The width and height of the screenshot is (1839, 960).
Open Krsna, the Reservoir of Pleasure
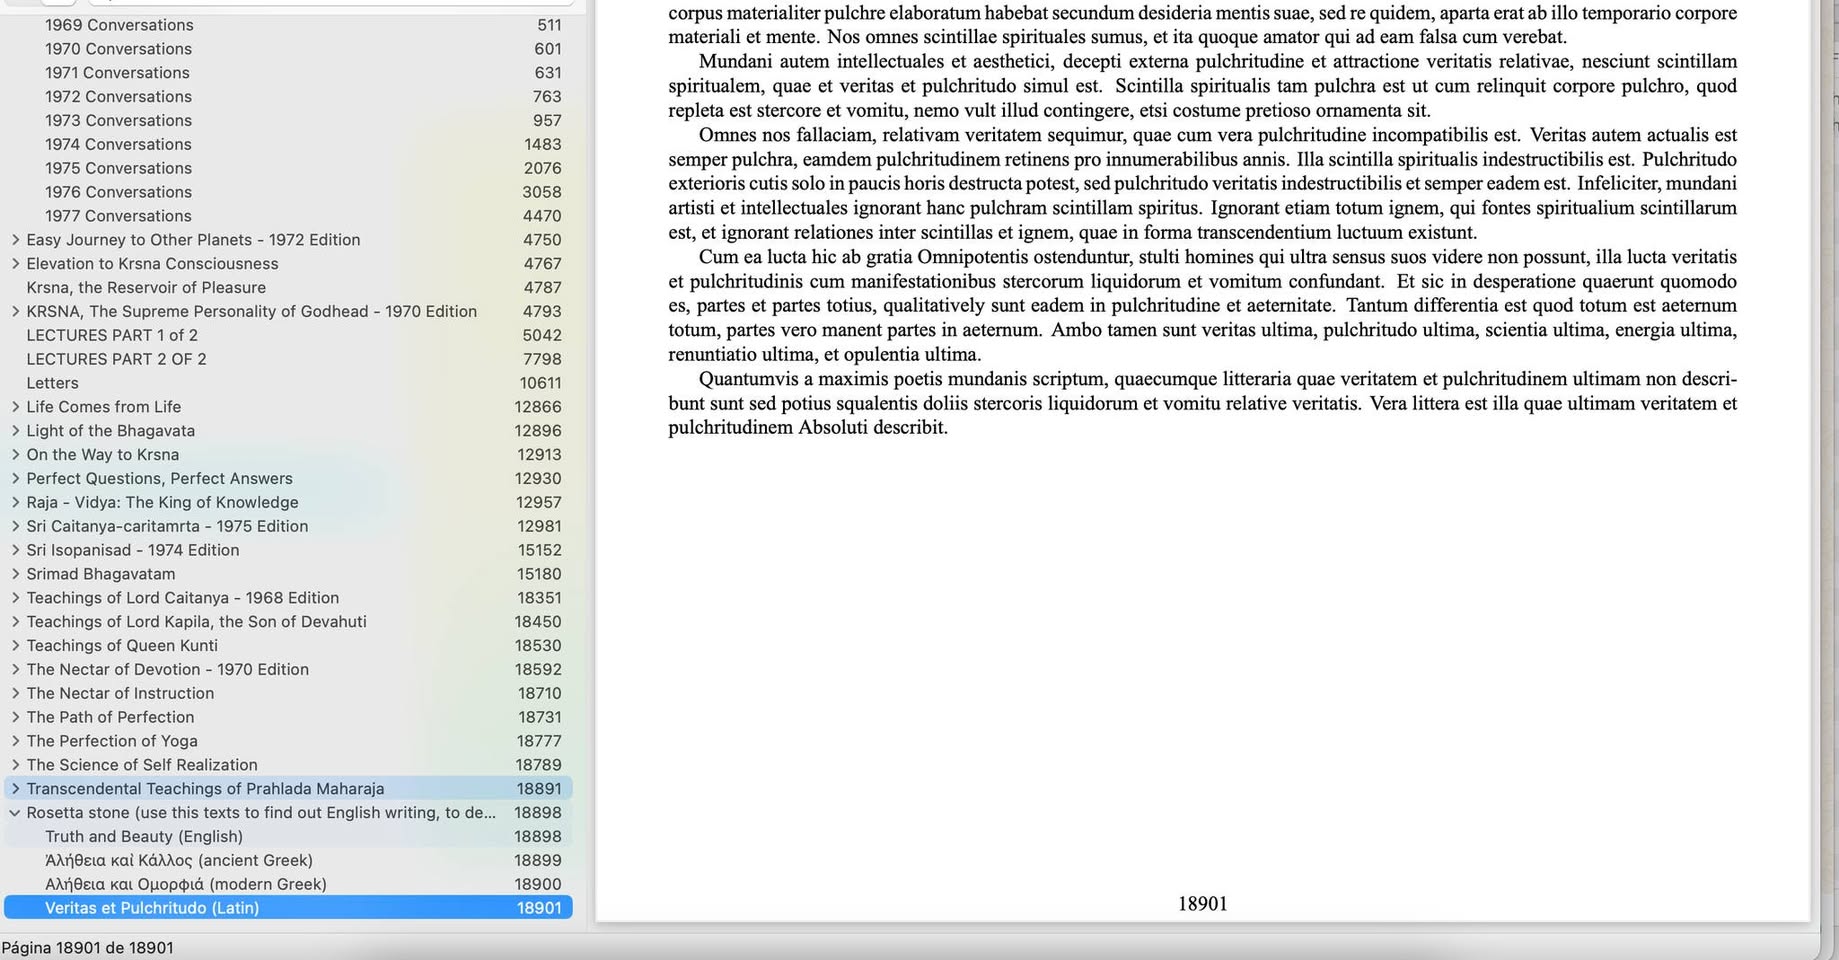tap(146, 288)
